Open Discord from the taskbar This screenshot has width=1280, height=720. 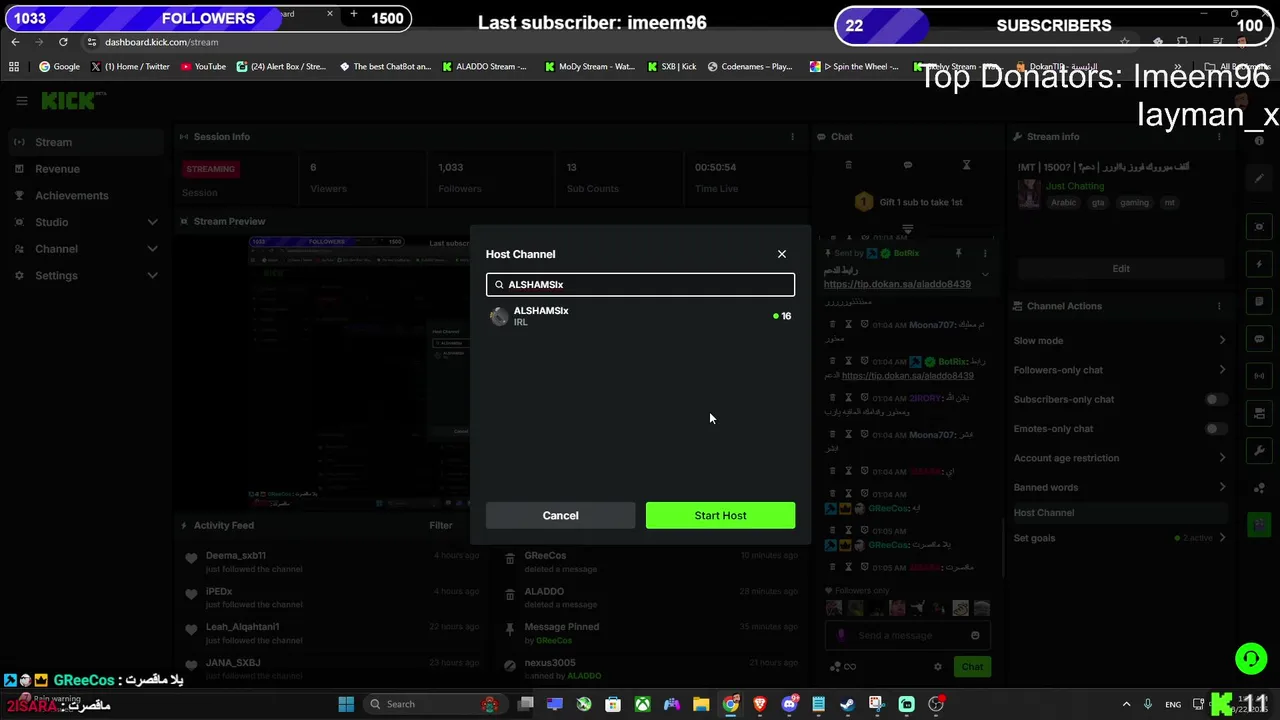(789, 704)
